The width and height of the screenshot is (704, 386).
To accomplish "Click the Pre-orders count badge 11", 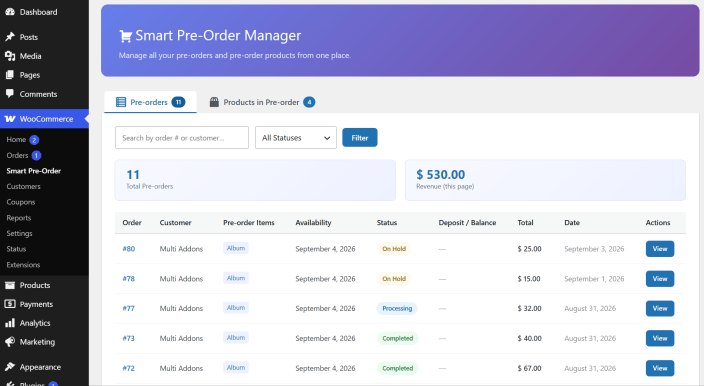I will [x=178, y=102].
